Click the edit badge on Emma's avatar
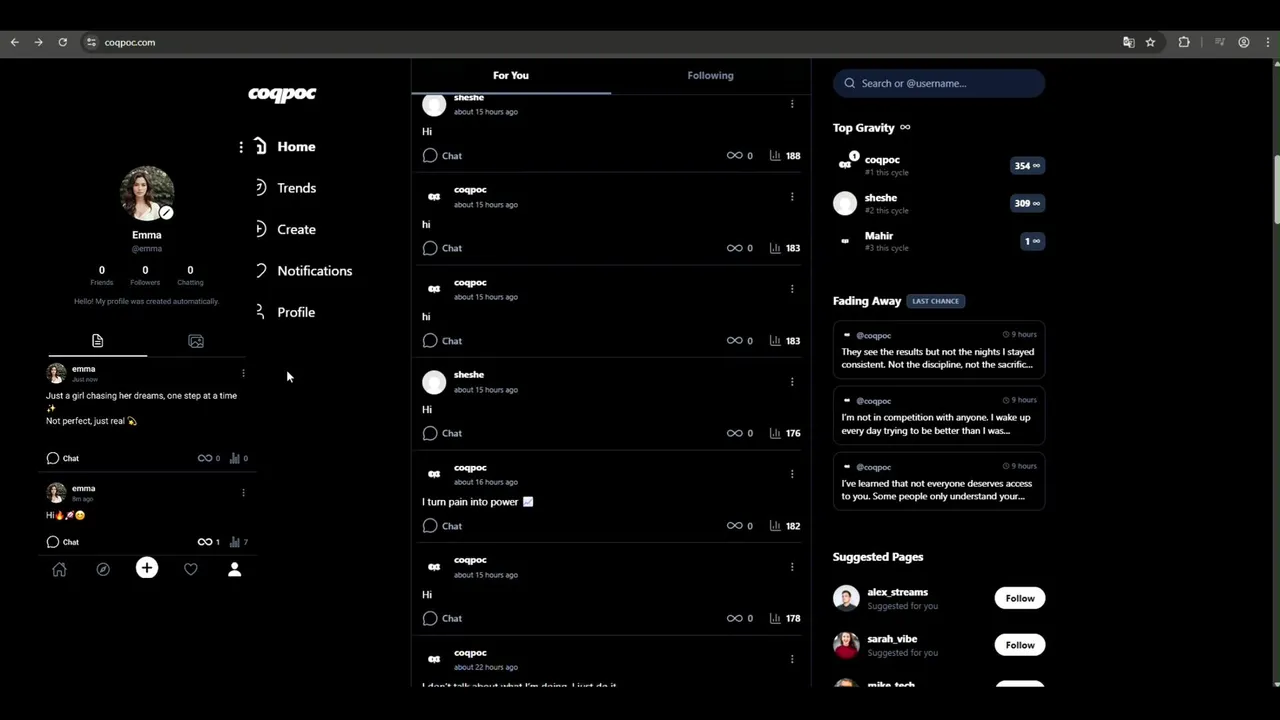This screenshot has width=1280, height=720. pos(166,212)
